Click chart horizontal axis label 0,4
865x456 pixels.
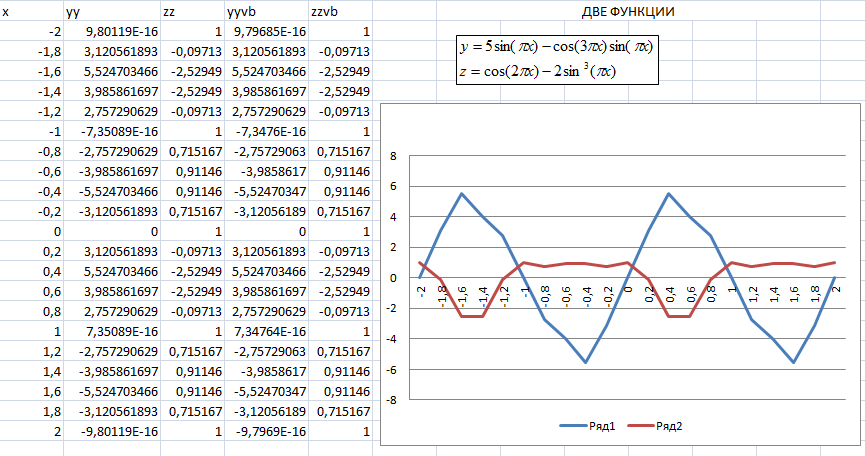tap(669, 295)
